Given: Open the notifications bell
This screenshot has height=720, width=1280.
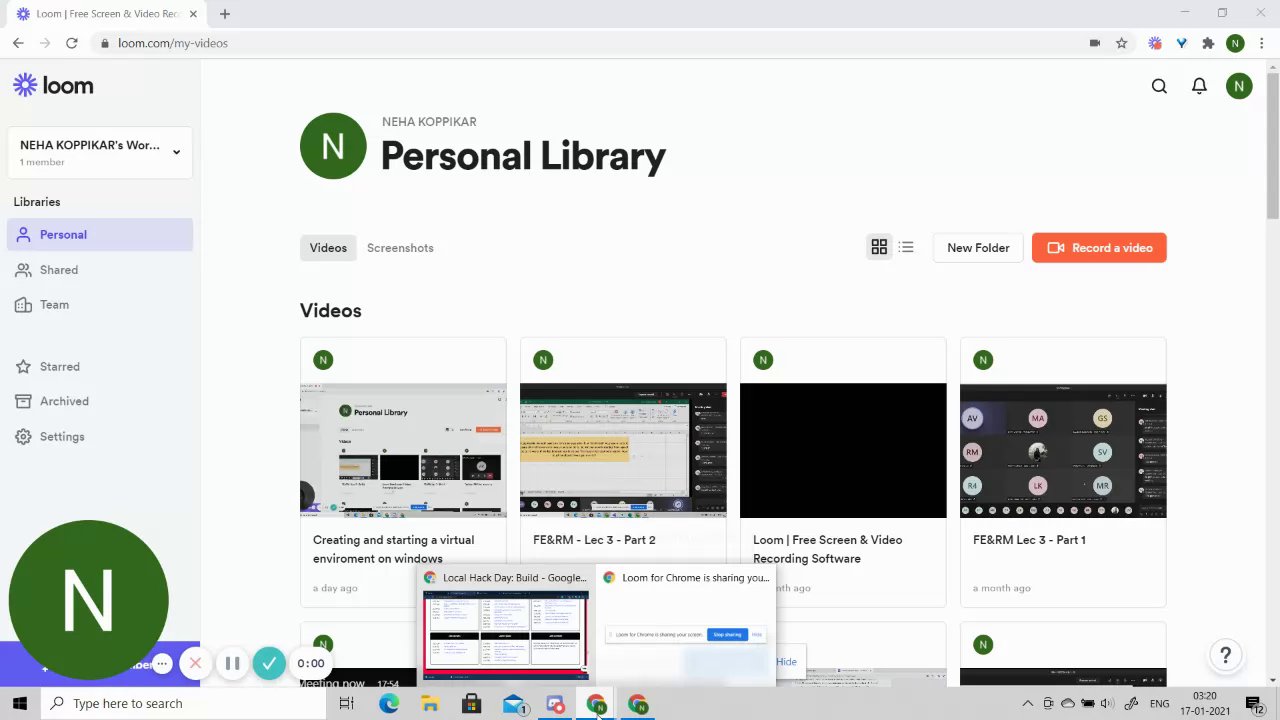Looking at the screenshot, I should click(x=1199, y=86).
